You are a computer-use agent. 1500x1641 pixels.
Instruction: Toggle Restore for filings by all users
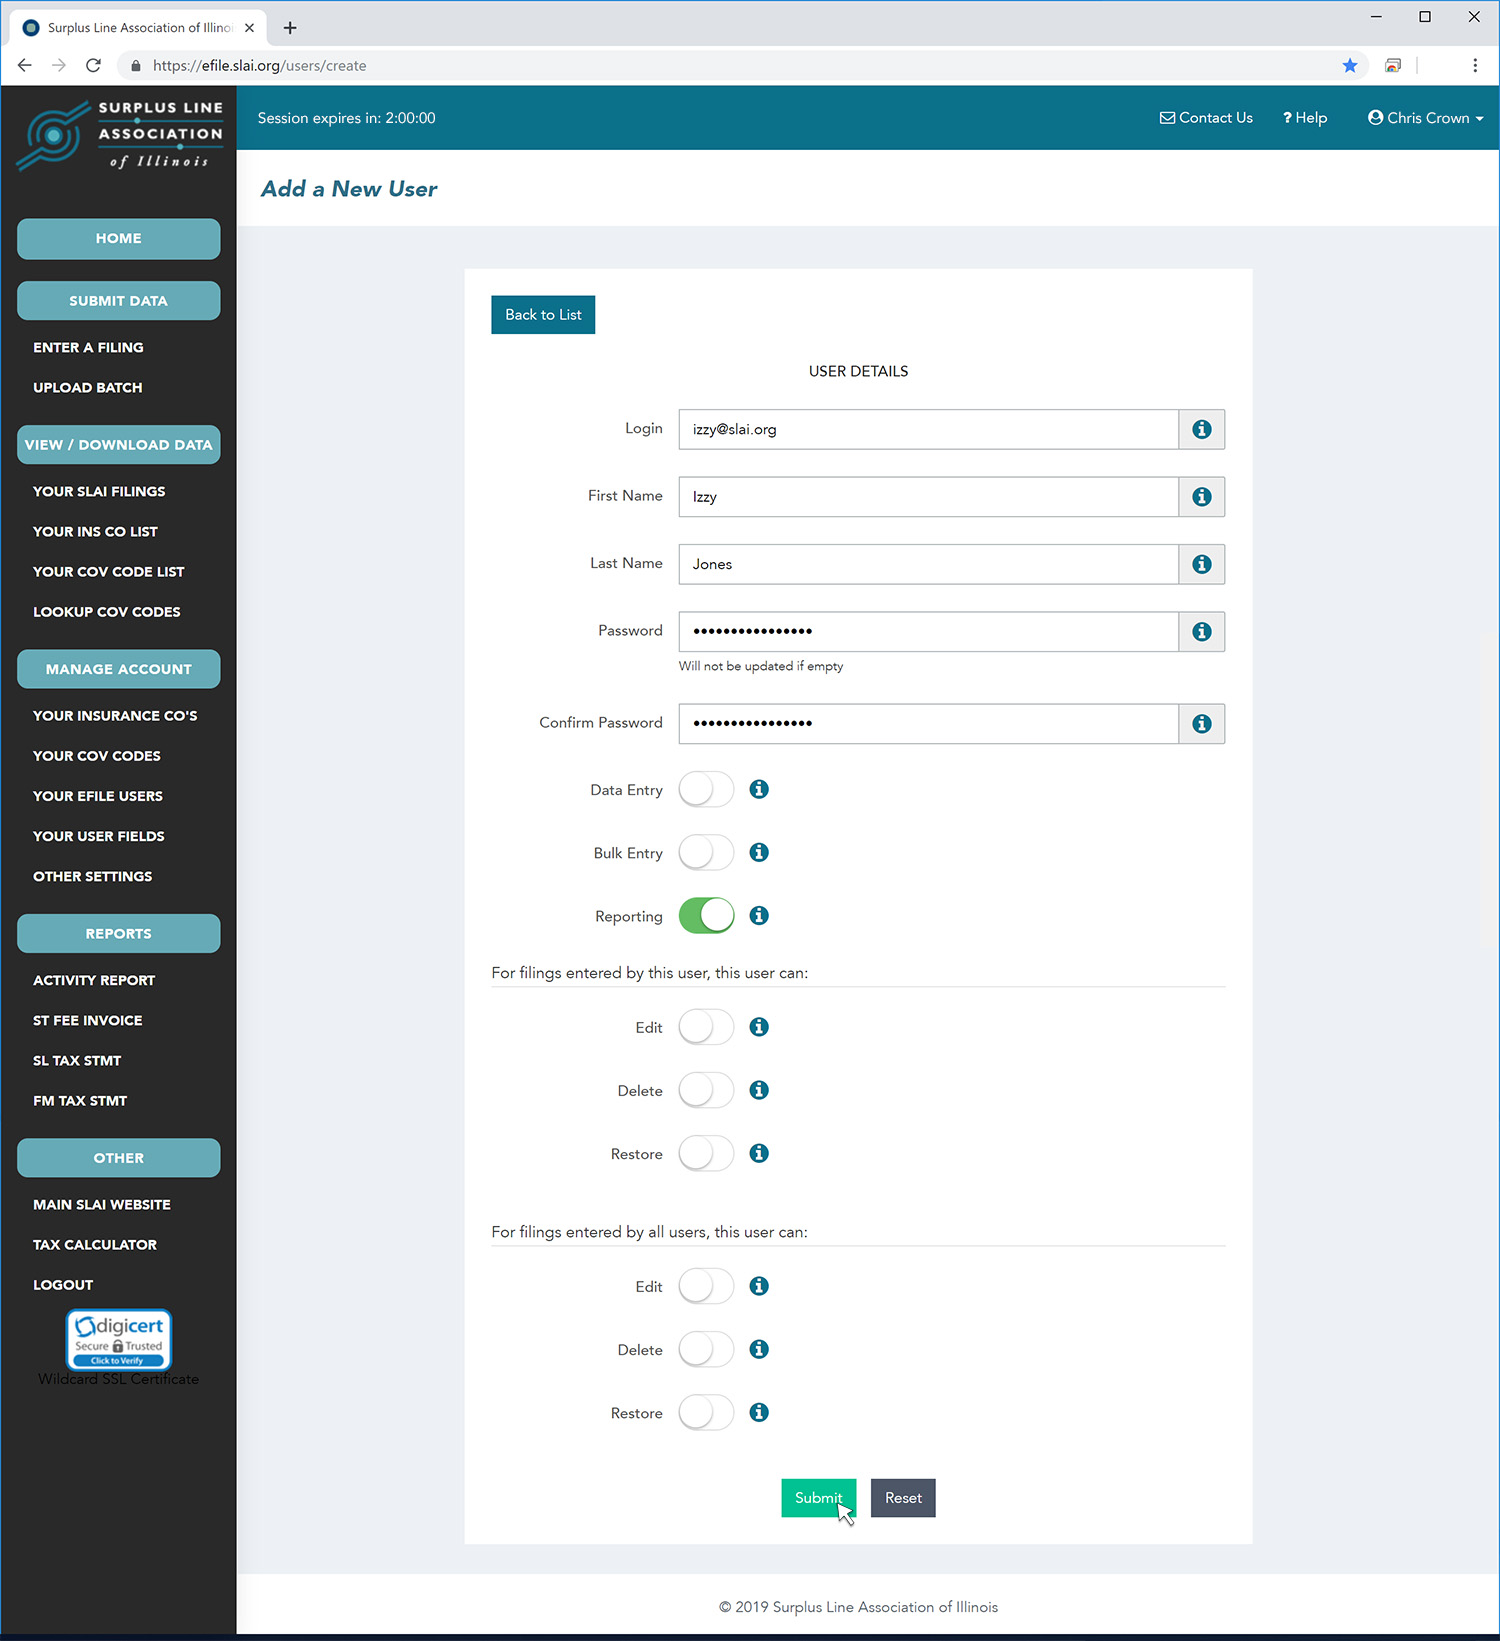[706, 1412]
